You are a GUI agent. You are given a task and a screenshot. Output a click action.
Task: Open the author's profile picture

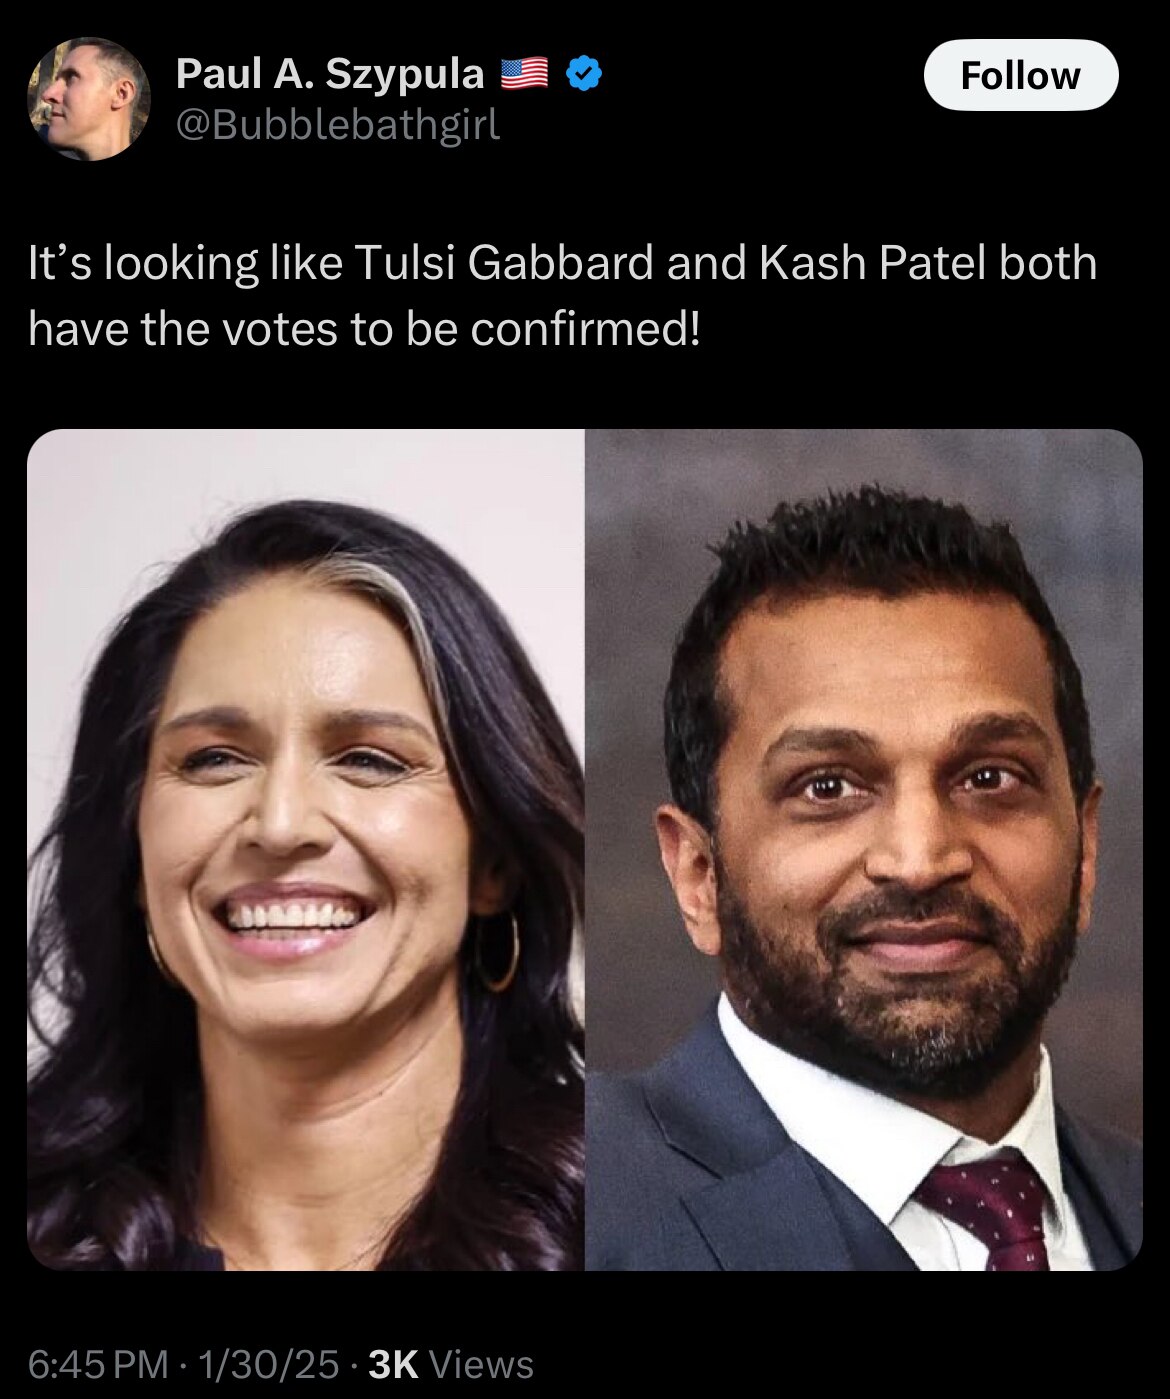pyautogui.click(x=88, y=99)
